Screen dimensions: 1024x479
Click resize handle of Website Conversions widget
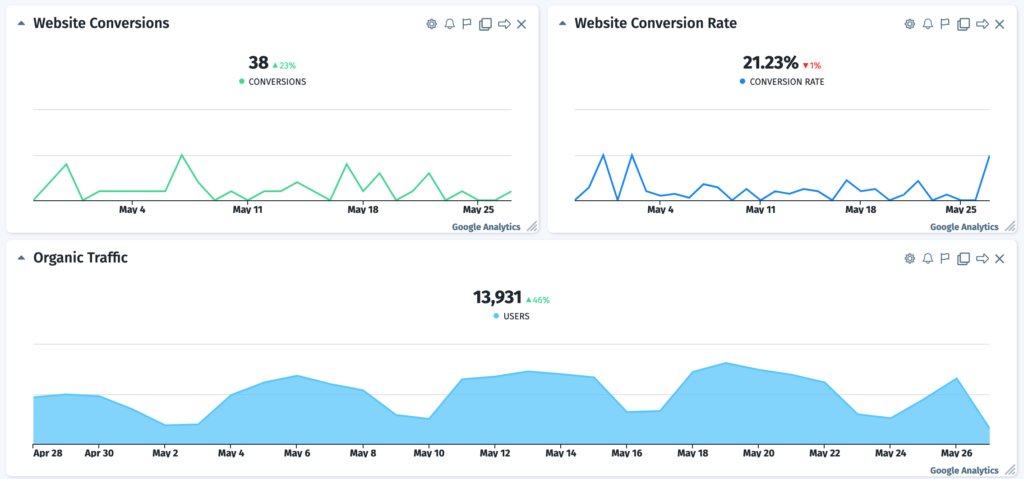click(532, 227)
